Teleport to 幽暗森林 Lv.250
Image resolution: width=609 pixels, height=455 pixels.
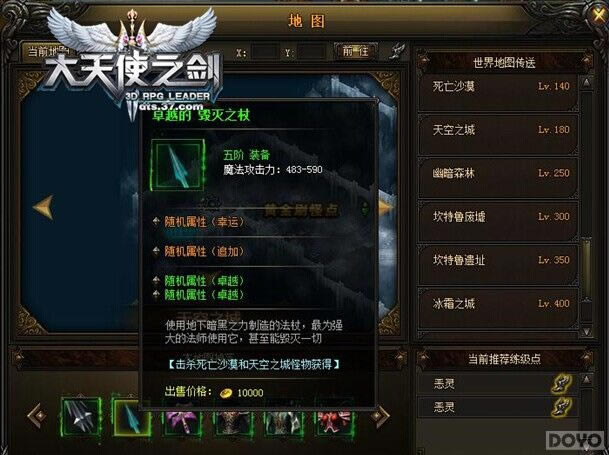point(499,178)
